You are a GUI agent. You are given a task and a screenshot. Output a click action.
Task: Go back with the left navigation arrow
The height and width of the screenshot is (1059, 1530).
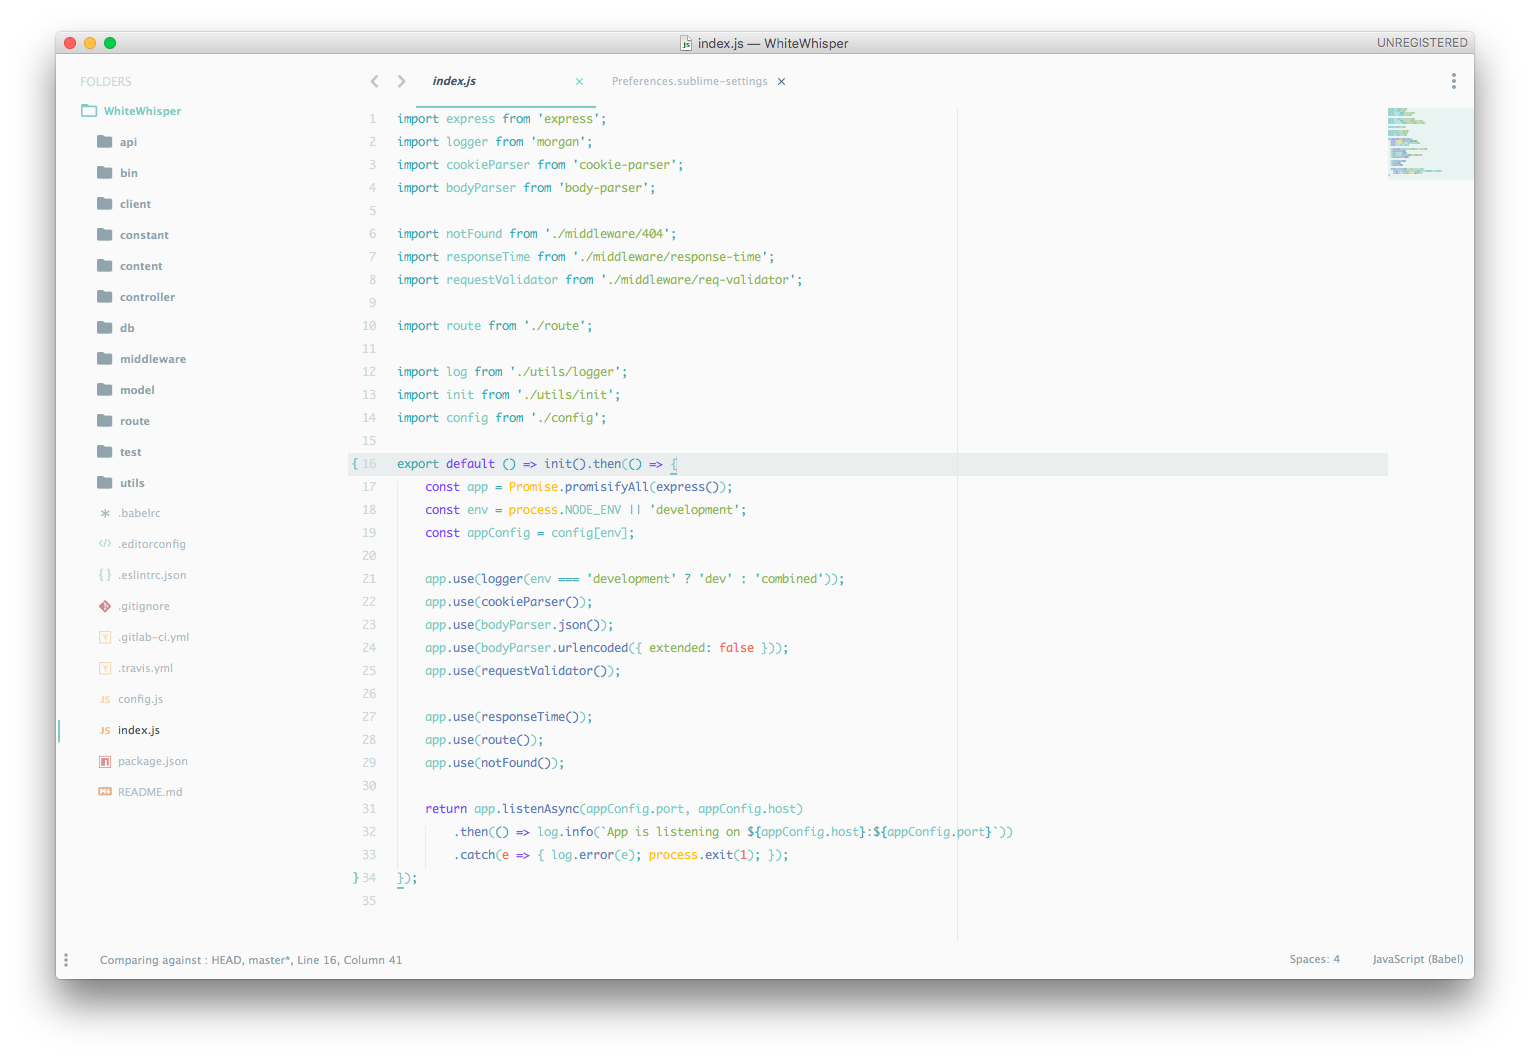374,81
